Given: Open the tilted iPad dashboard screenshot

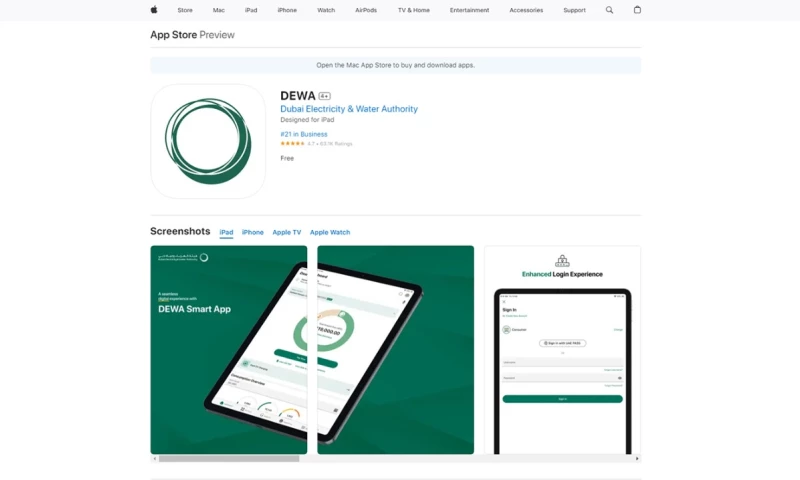Looking at the screenshot, I should 395,350.
